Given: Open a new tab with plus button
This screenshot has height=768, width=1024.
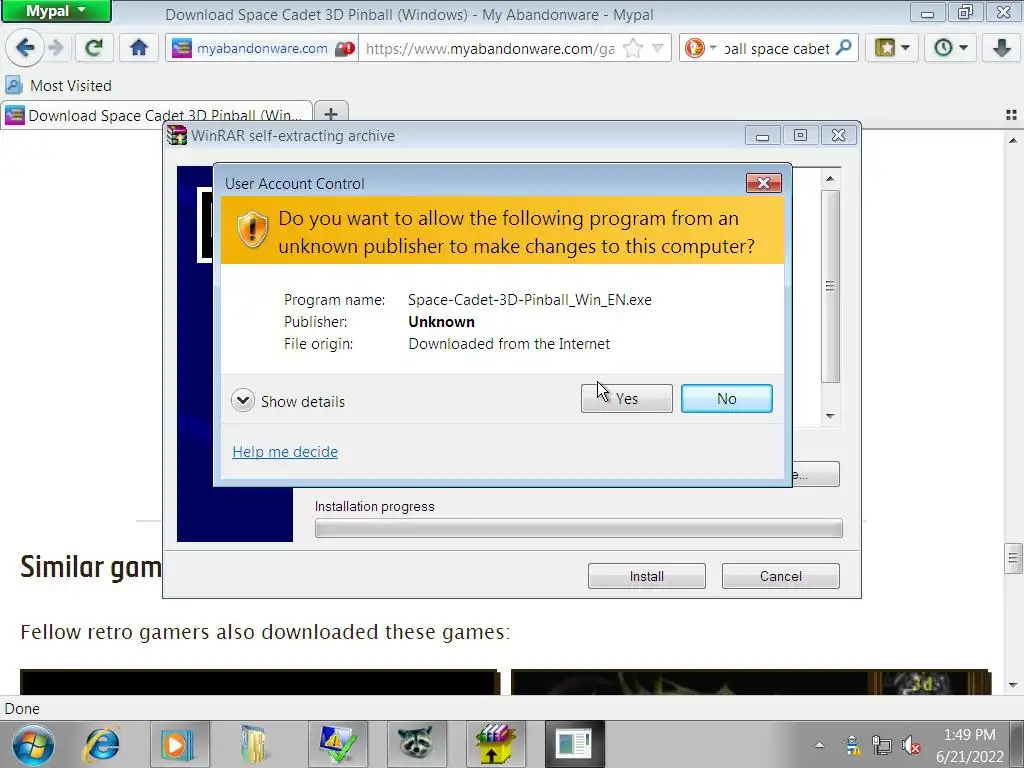Looking at the screenshot, I should click(x=331, y=115).
